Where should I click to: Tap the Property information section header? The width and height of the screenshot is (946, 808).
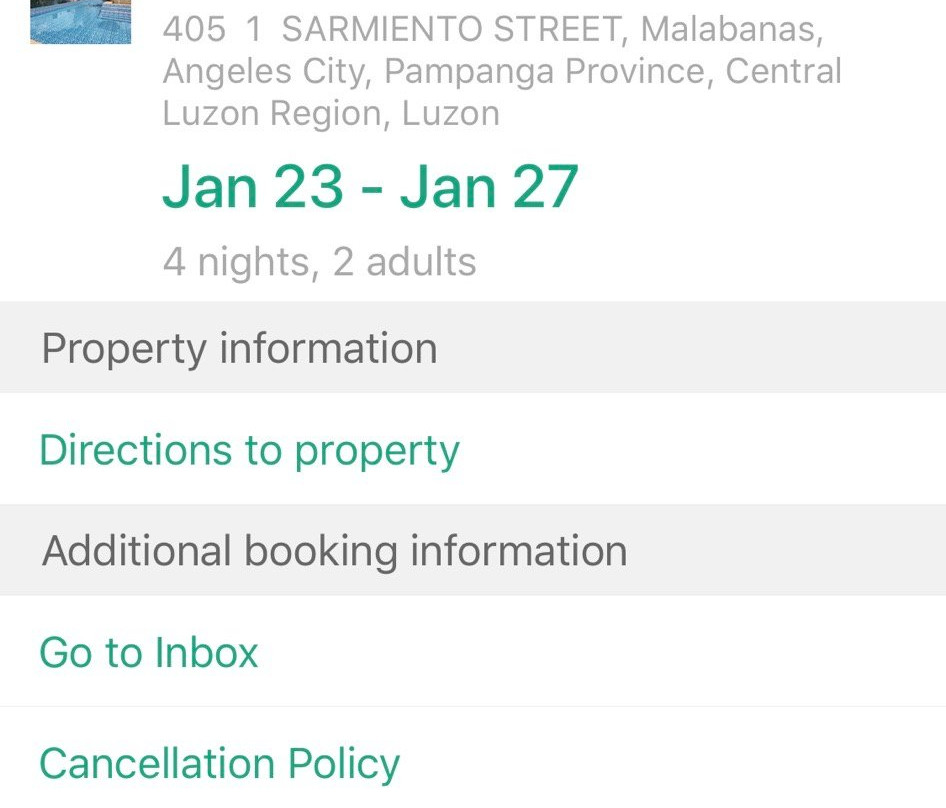pyautogui.click(x=239, y=348)
